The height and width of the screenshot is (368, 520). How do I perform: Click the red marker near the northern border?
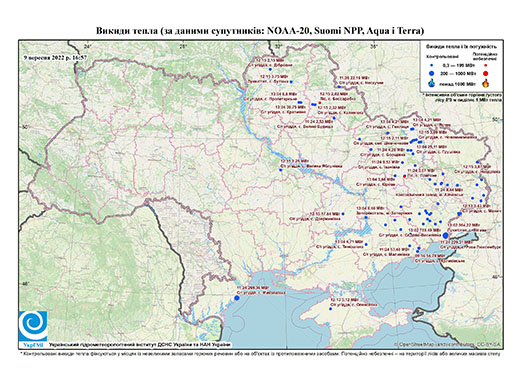(320, 103)
